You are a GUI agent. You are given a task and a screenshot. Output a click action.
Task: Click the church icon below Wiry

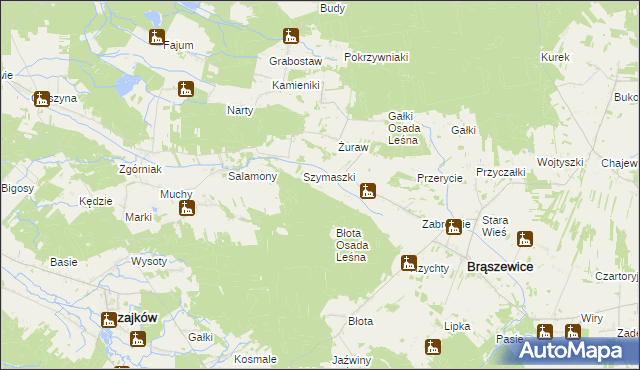click(x=573, y=332)
